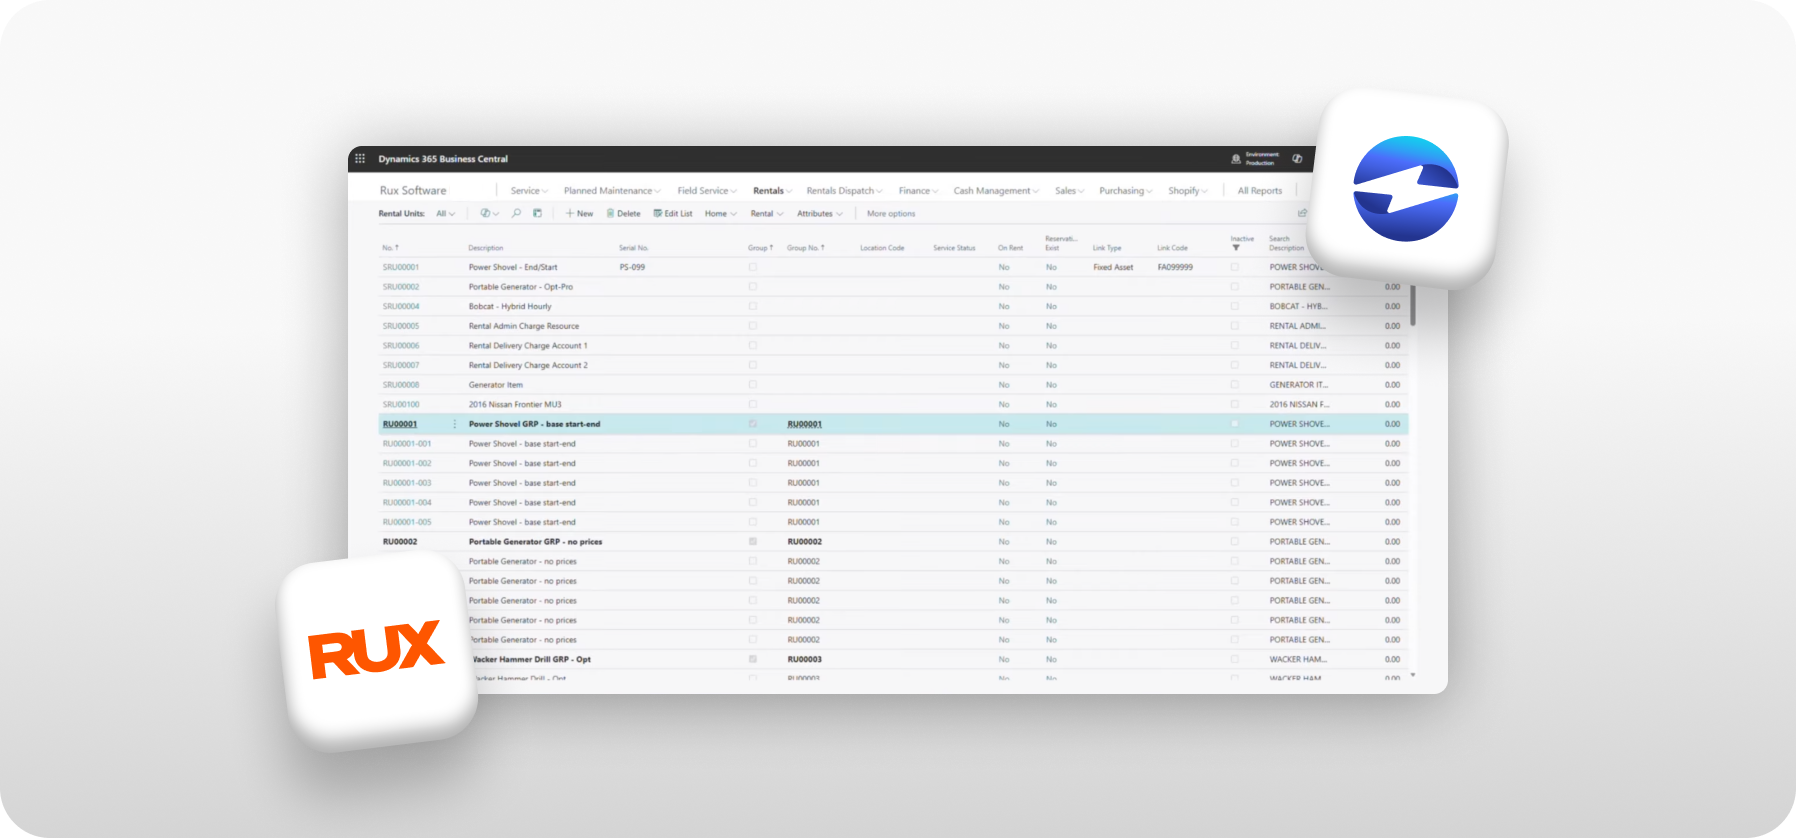This screenshot has height=838, width=1796.
Task: Expand the Field Service menu
Action: pyautogui.click(x=707, y=190)
